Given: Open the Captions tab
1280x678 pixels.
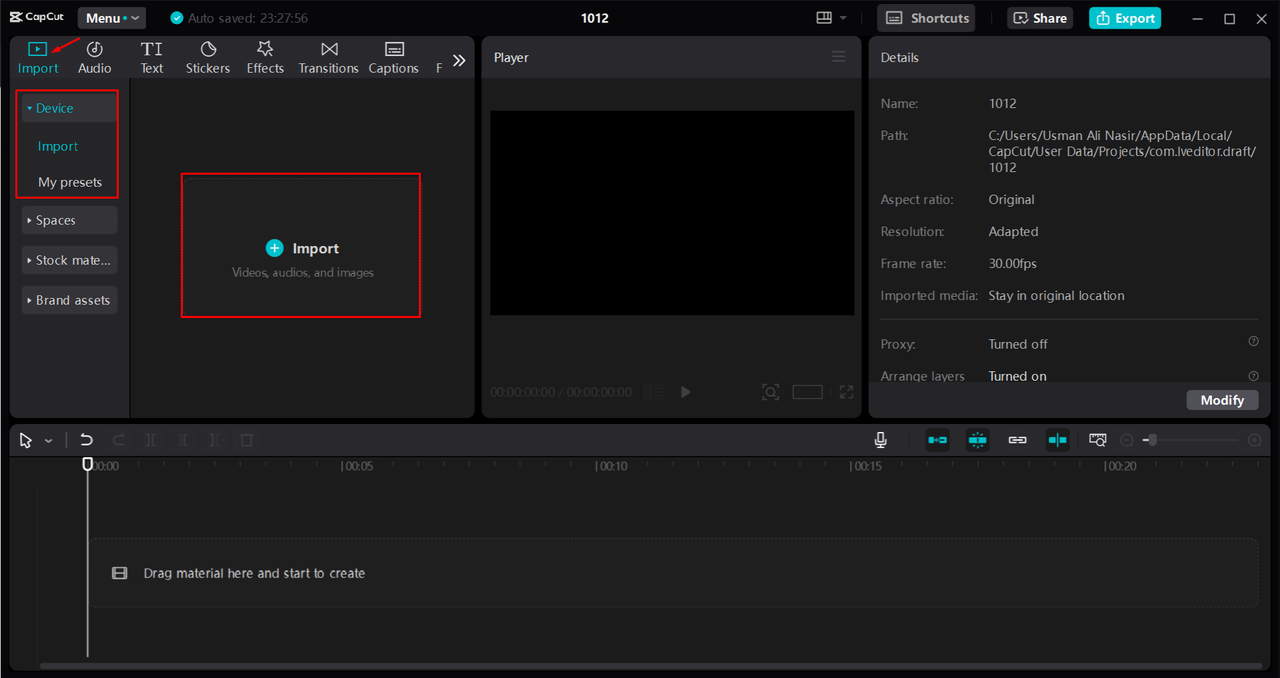Looking at the screenshot, I should tap(394, 58).
